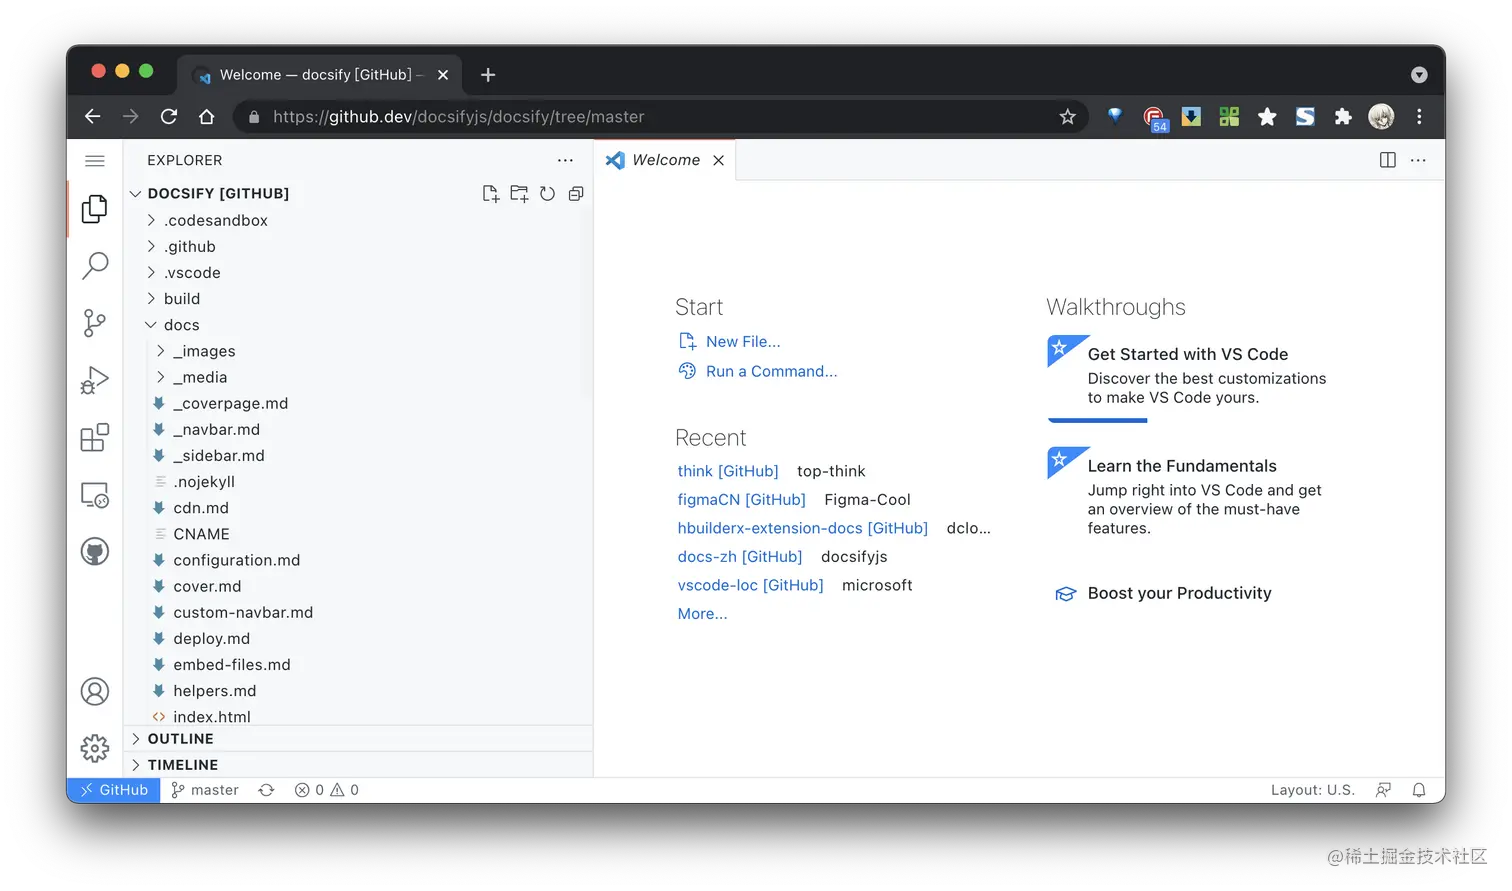Click the New File... link
Image resolution: width=1512 pixels, height=891 pixels.
pos(743,342)
